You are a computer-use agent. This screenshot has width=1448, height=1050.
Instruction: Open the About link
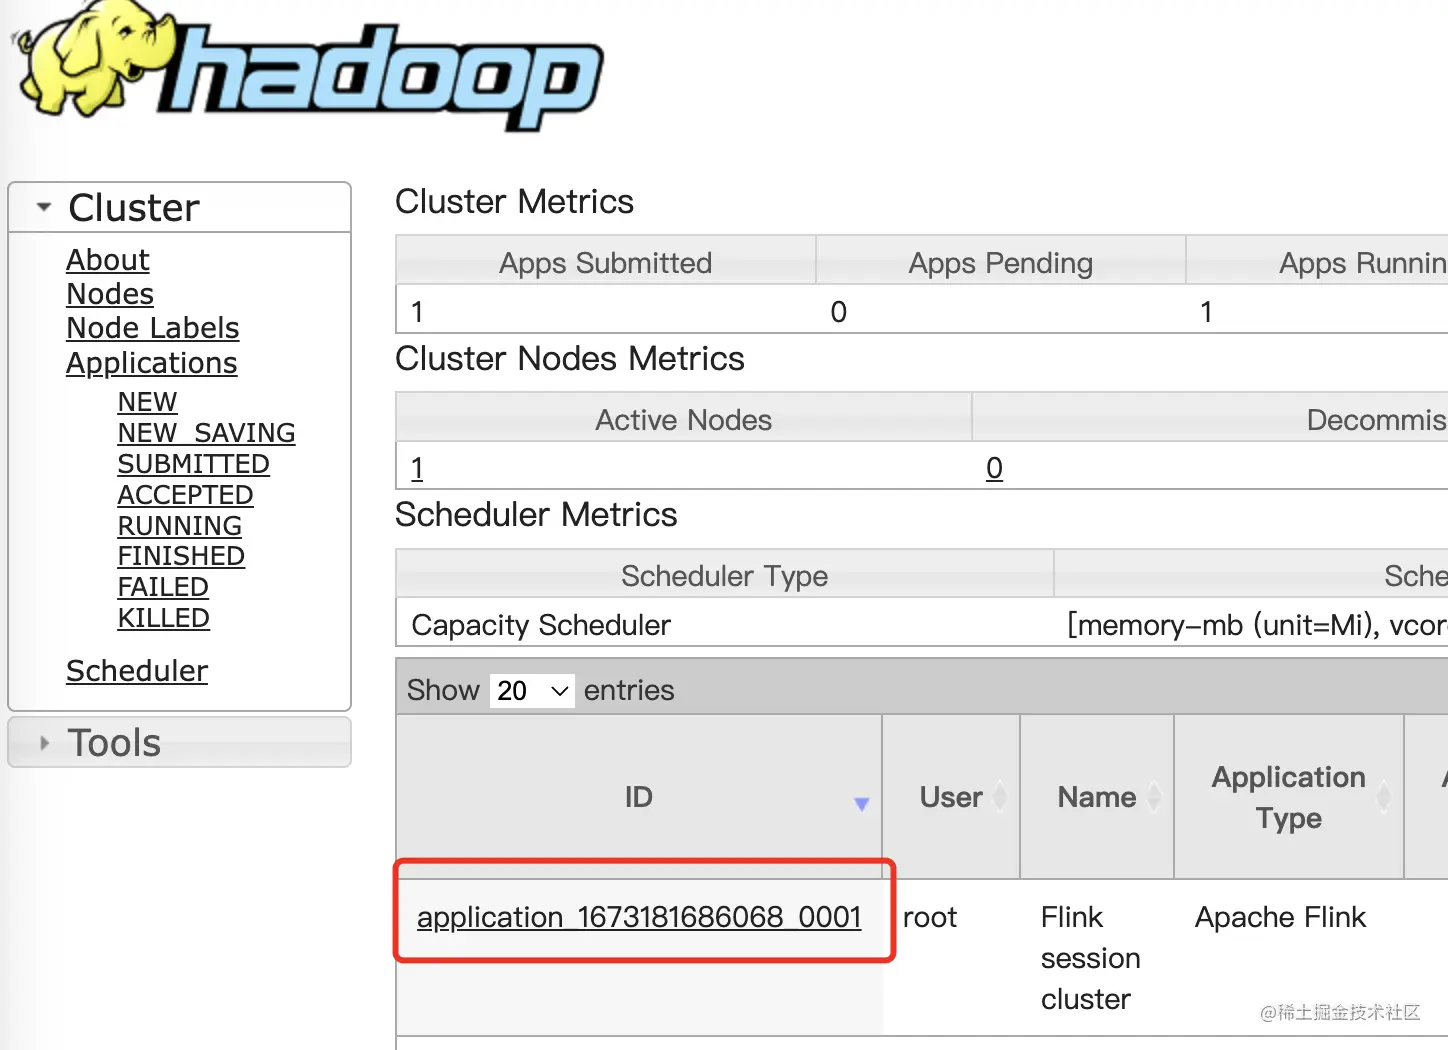coord(108,260)
